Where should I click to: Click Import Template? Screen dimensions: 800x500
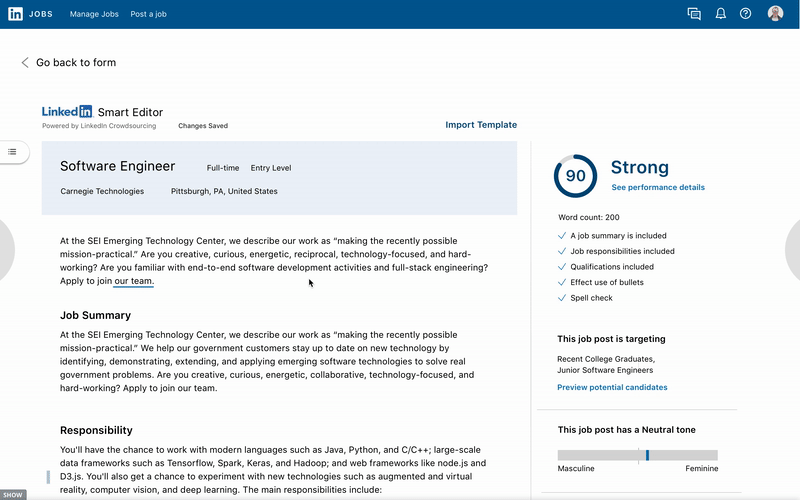point(481,124)
